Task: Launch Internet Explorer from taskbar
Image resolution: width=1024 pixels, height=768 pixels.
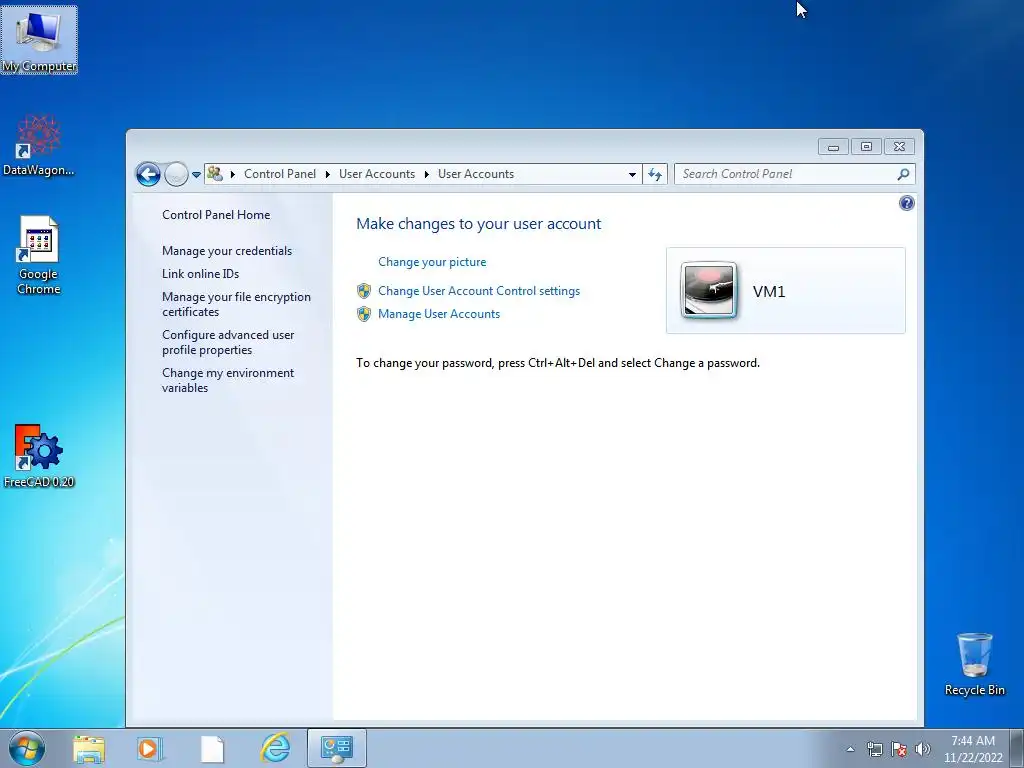Action: tap(275, 748)
